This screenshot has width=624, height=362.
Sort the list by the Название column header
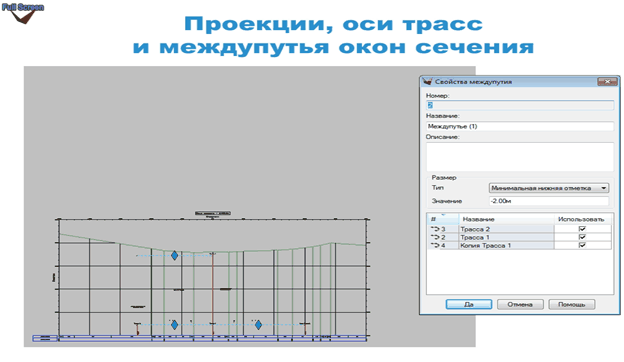[507, 219]
